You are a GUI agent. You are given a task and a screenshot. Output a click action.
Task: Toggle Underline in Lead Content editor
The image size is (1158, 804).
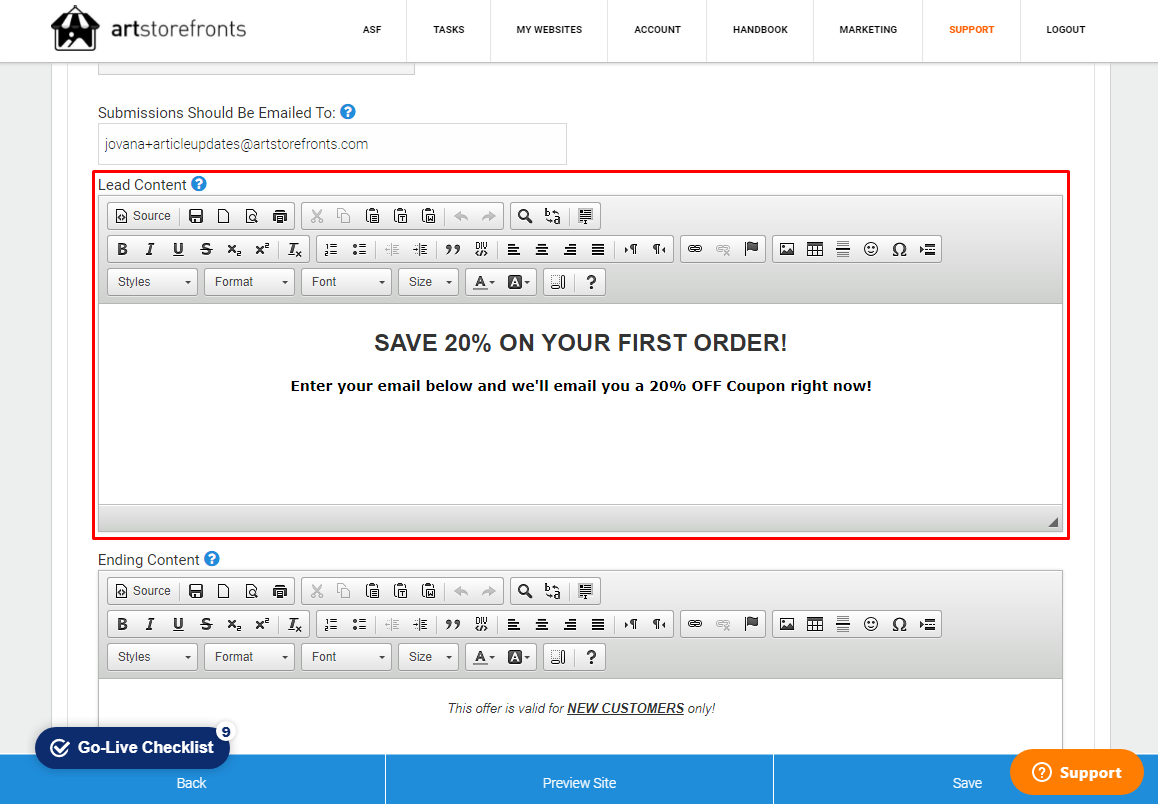178,249
